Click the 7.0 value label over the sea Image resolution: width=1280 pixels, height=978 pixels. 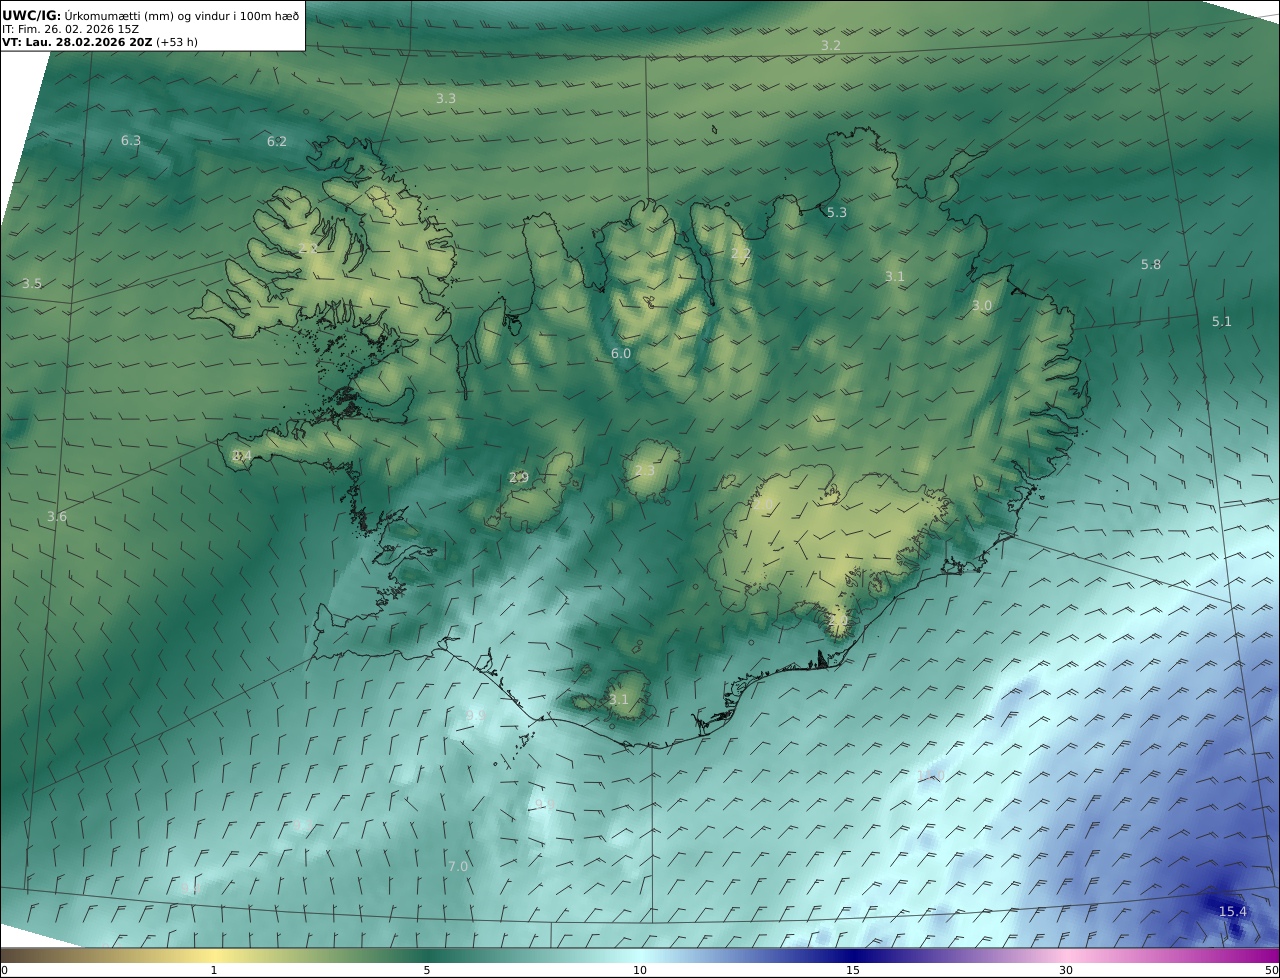(x=458, y=866)
